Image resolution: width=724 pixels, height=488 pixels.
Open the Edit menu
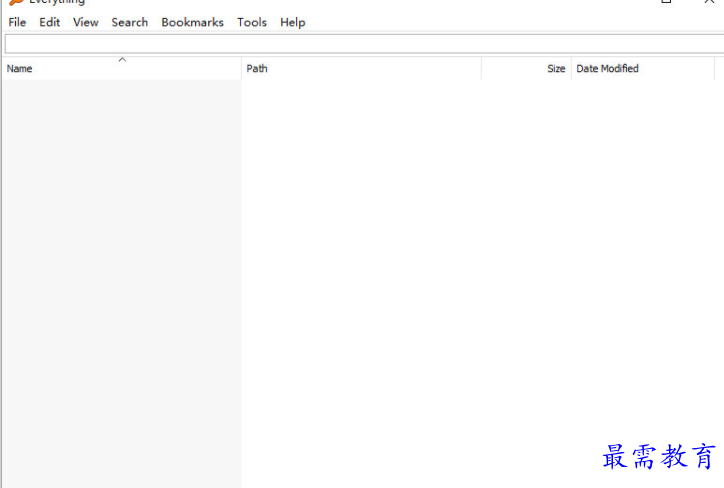(x=49, y=22)
